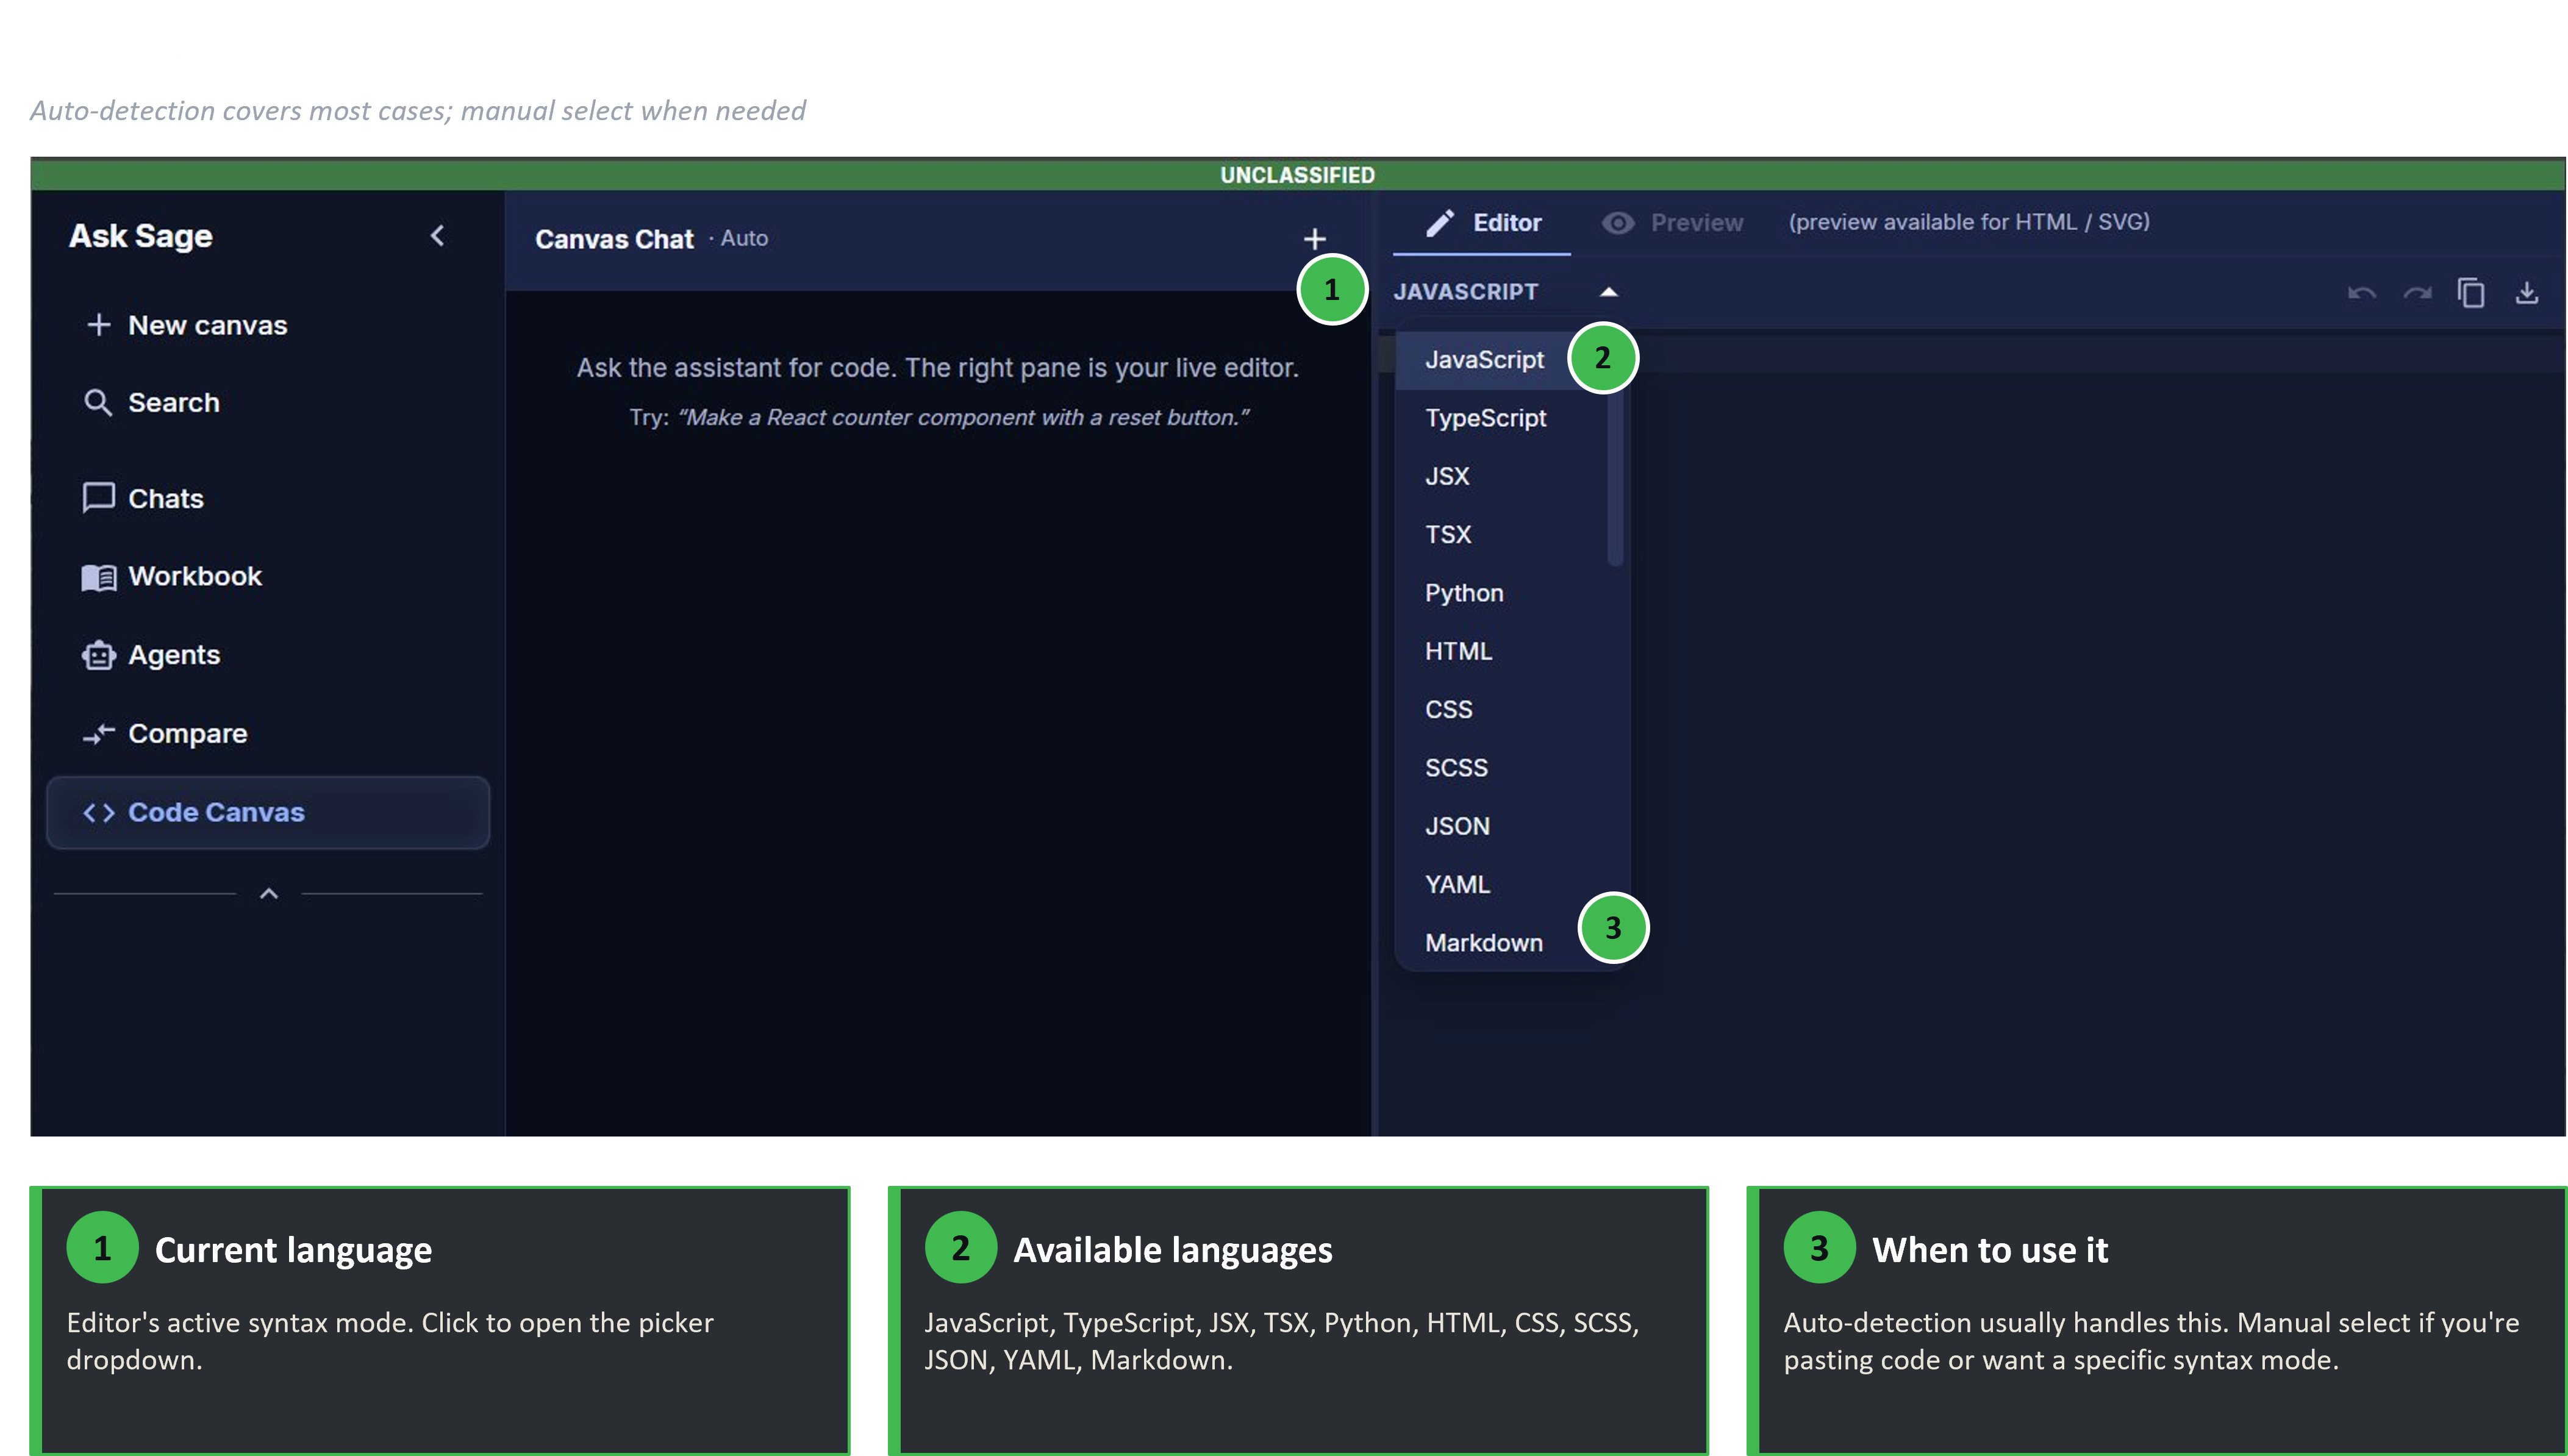The width and height of the screenshot is (2568, 1456).
Task: Switch to the Preview tab
Action: (x=1672, y=223)
